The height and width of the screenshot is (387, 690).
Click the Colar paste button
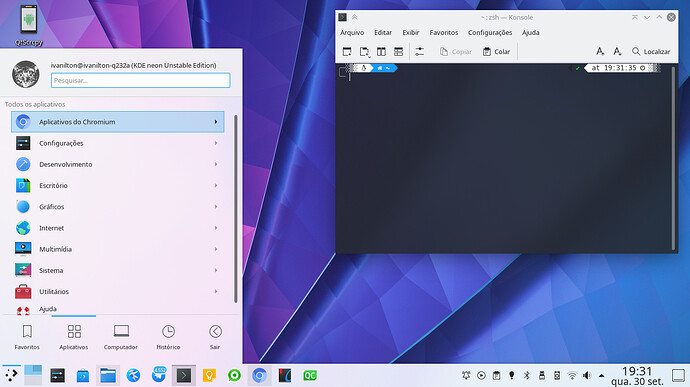496,52
